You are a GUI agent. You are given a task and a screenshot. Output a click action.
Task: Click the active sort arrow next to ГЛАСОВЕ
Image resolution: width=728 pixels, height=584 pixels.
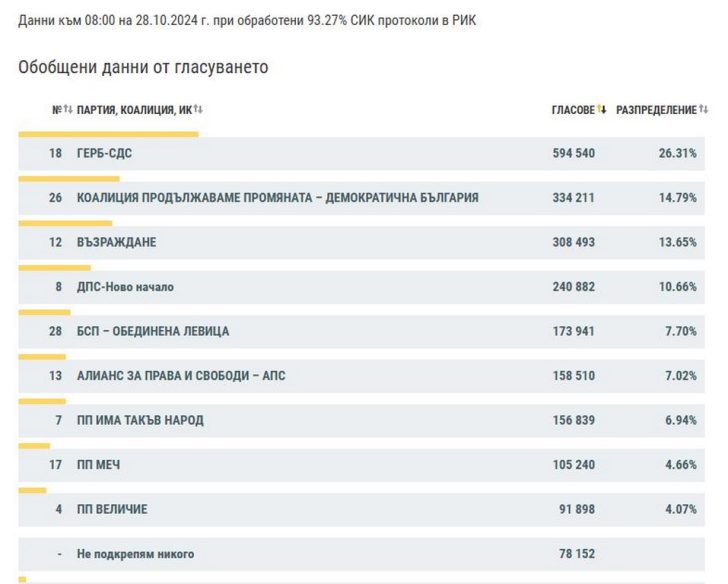602,110
